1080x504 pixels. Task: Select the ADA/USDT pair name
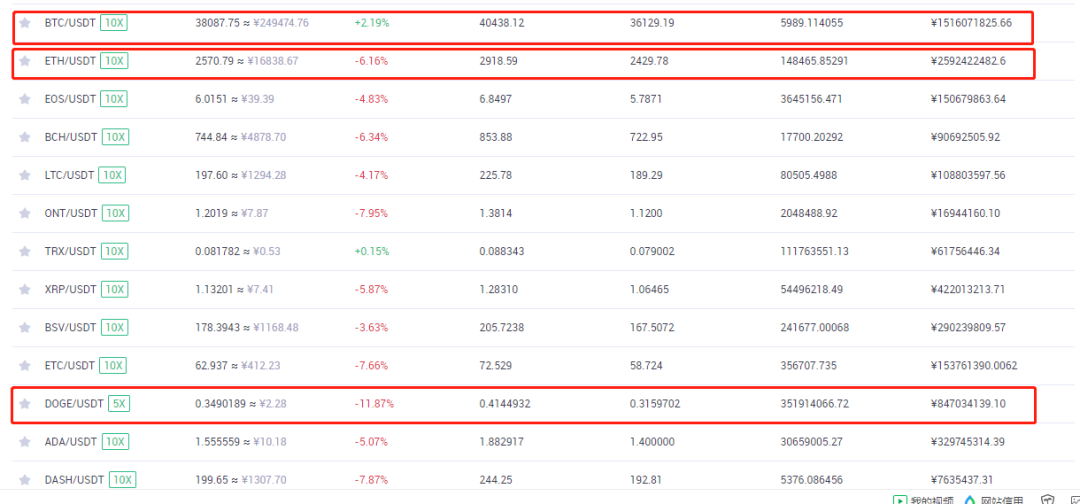point(70,441)
